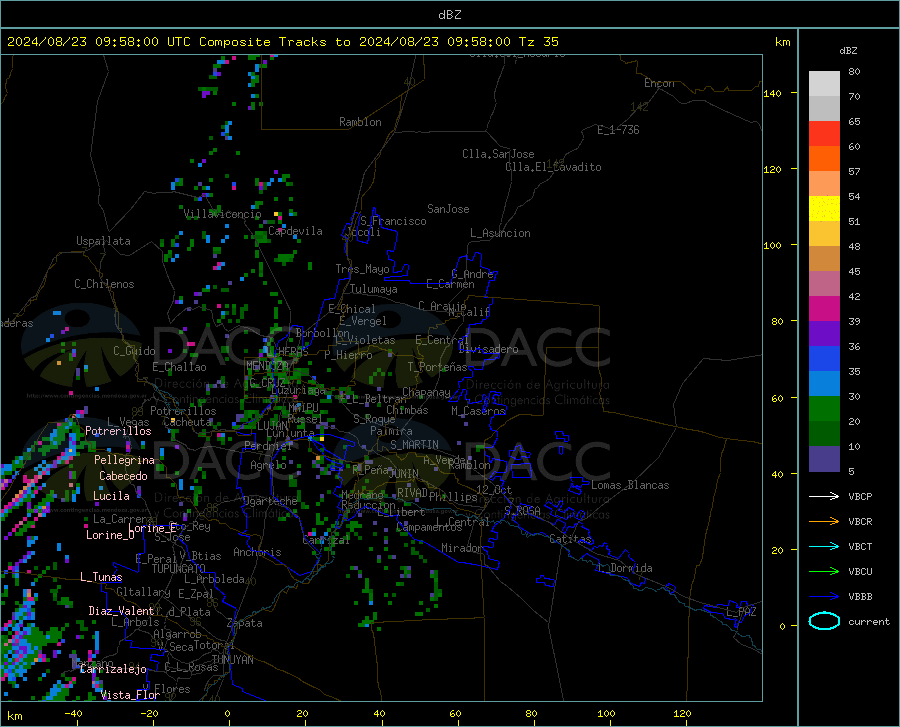Click the green VBCU arrow legend icon
Viewport: 900px width, 727px height.
pyautogui.click(x=824, y=572)
